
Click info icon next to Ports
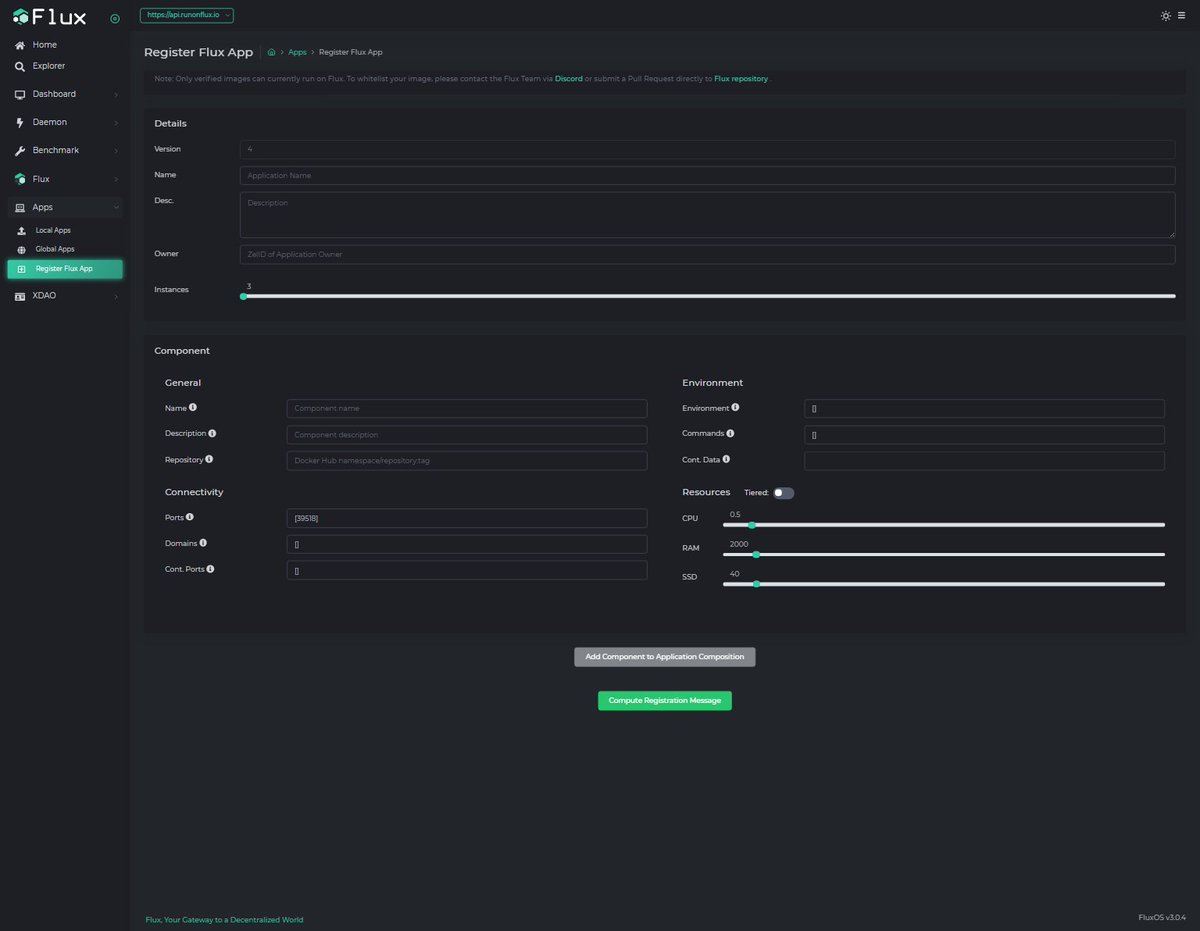pyautogui.click(x=190, y=517)
